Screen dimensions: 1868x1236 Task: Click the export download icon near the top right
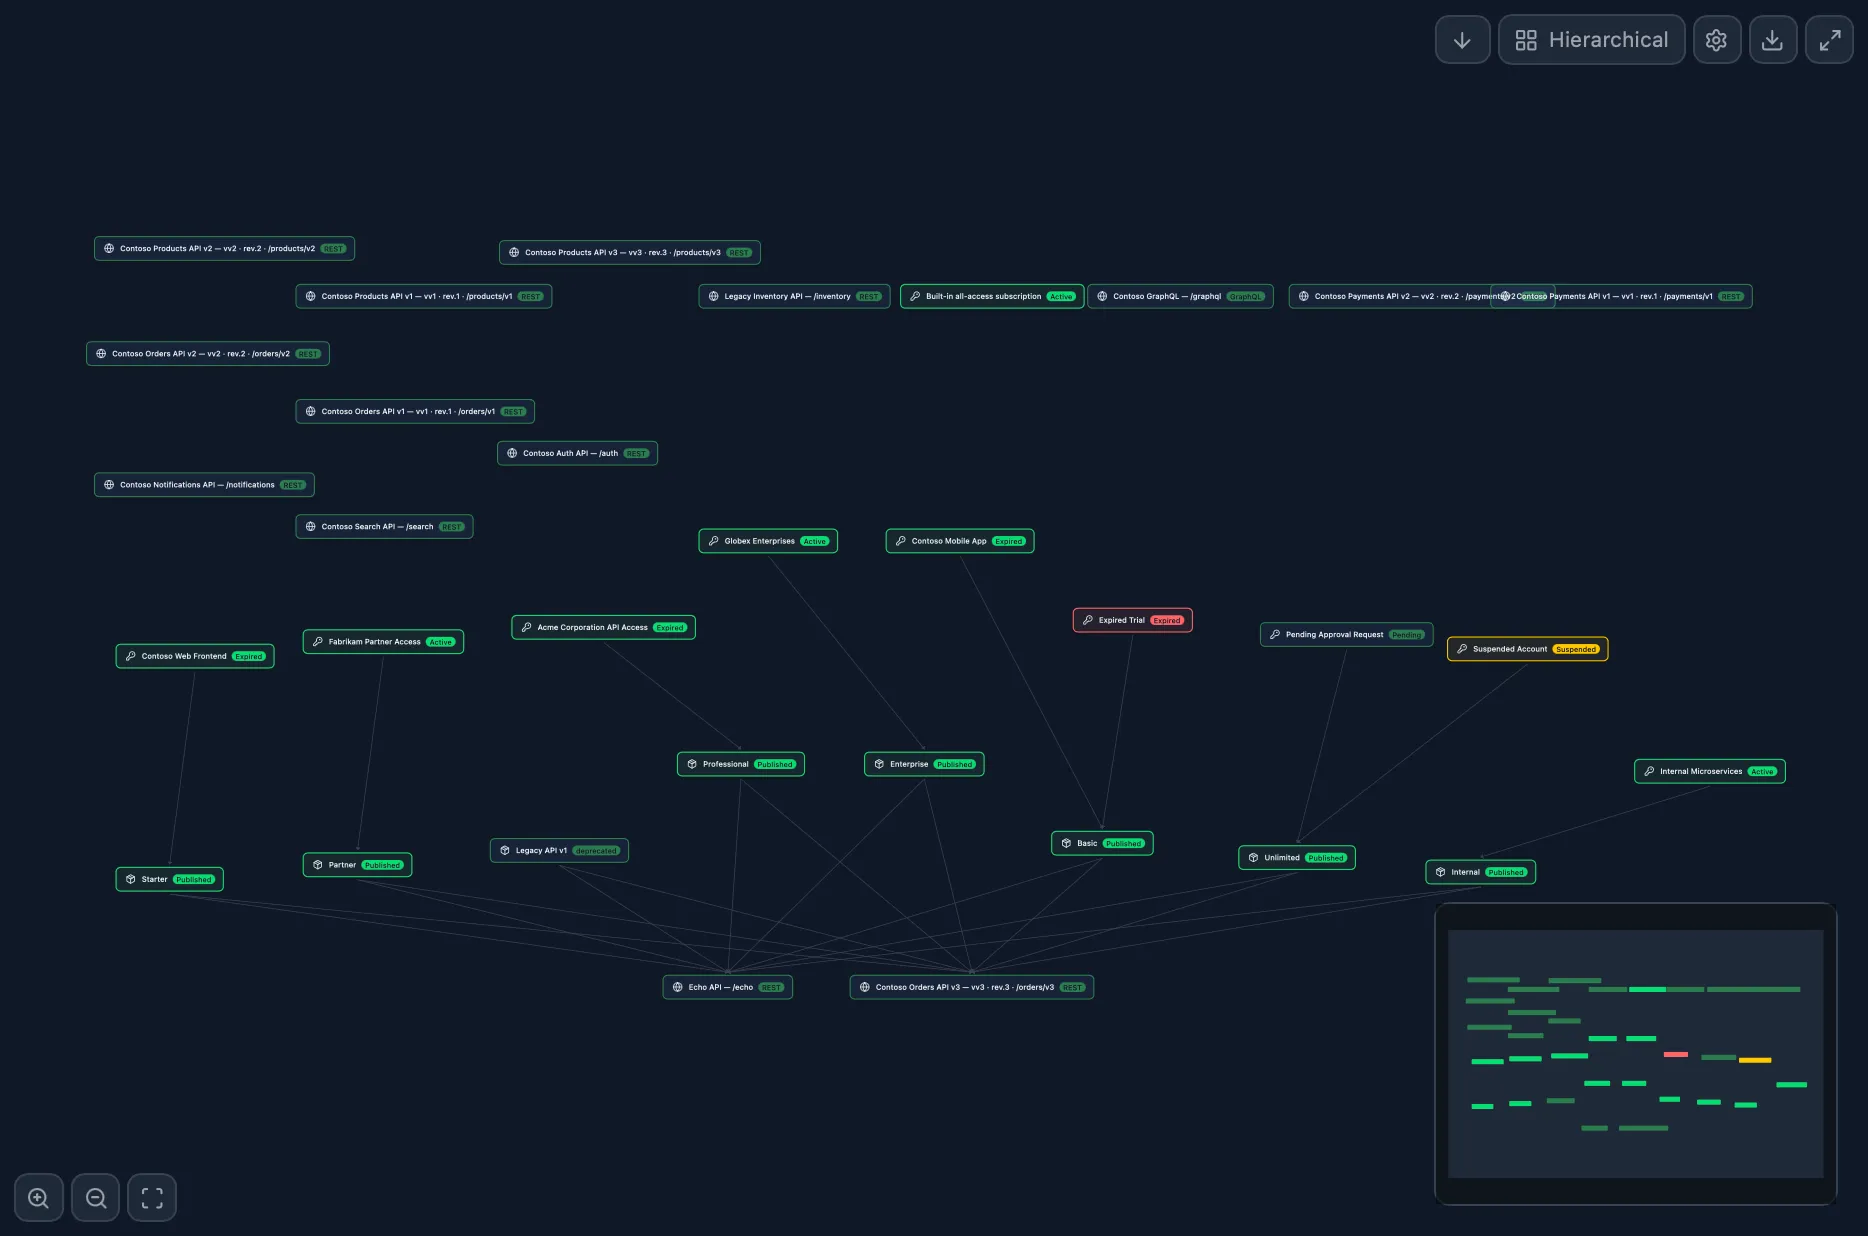click(1773, 40)
